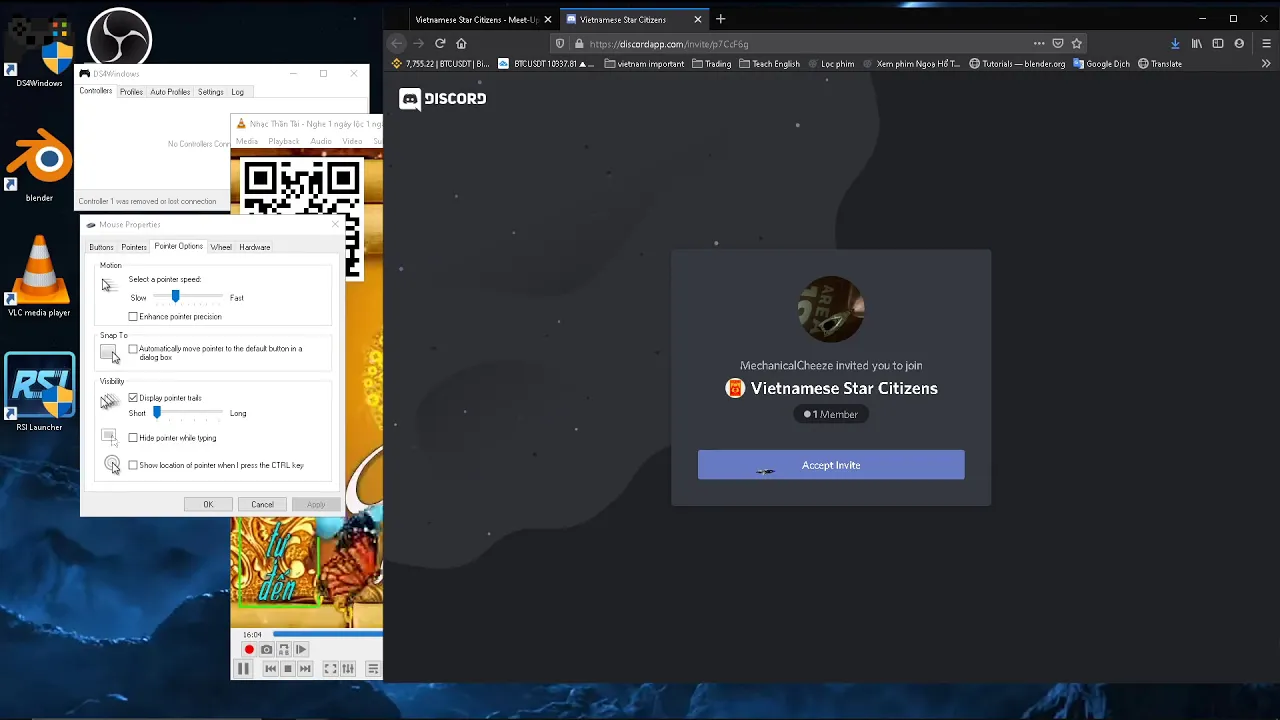1280x720 pixels.
Task: Open Google Dich bookmark
Action: point(1101,64)
